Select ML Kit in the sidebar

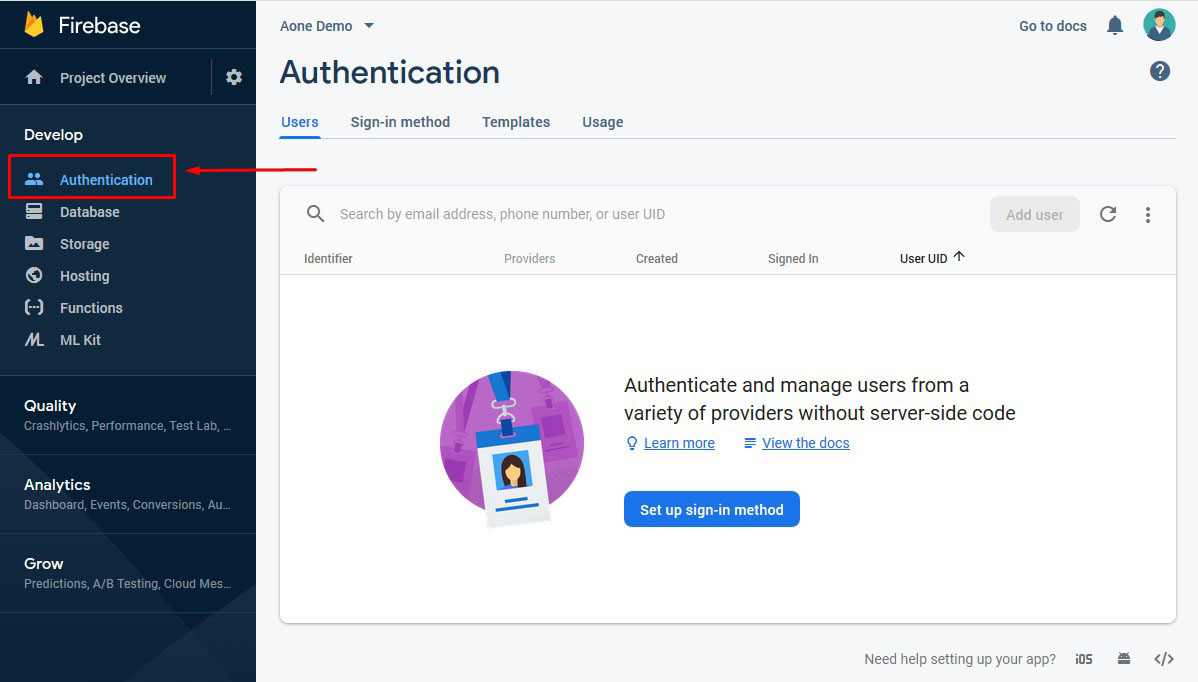80,340
